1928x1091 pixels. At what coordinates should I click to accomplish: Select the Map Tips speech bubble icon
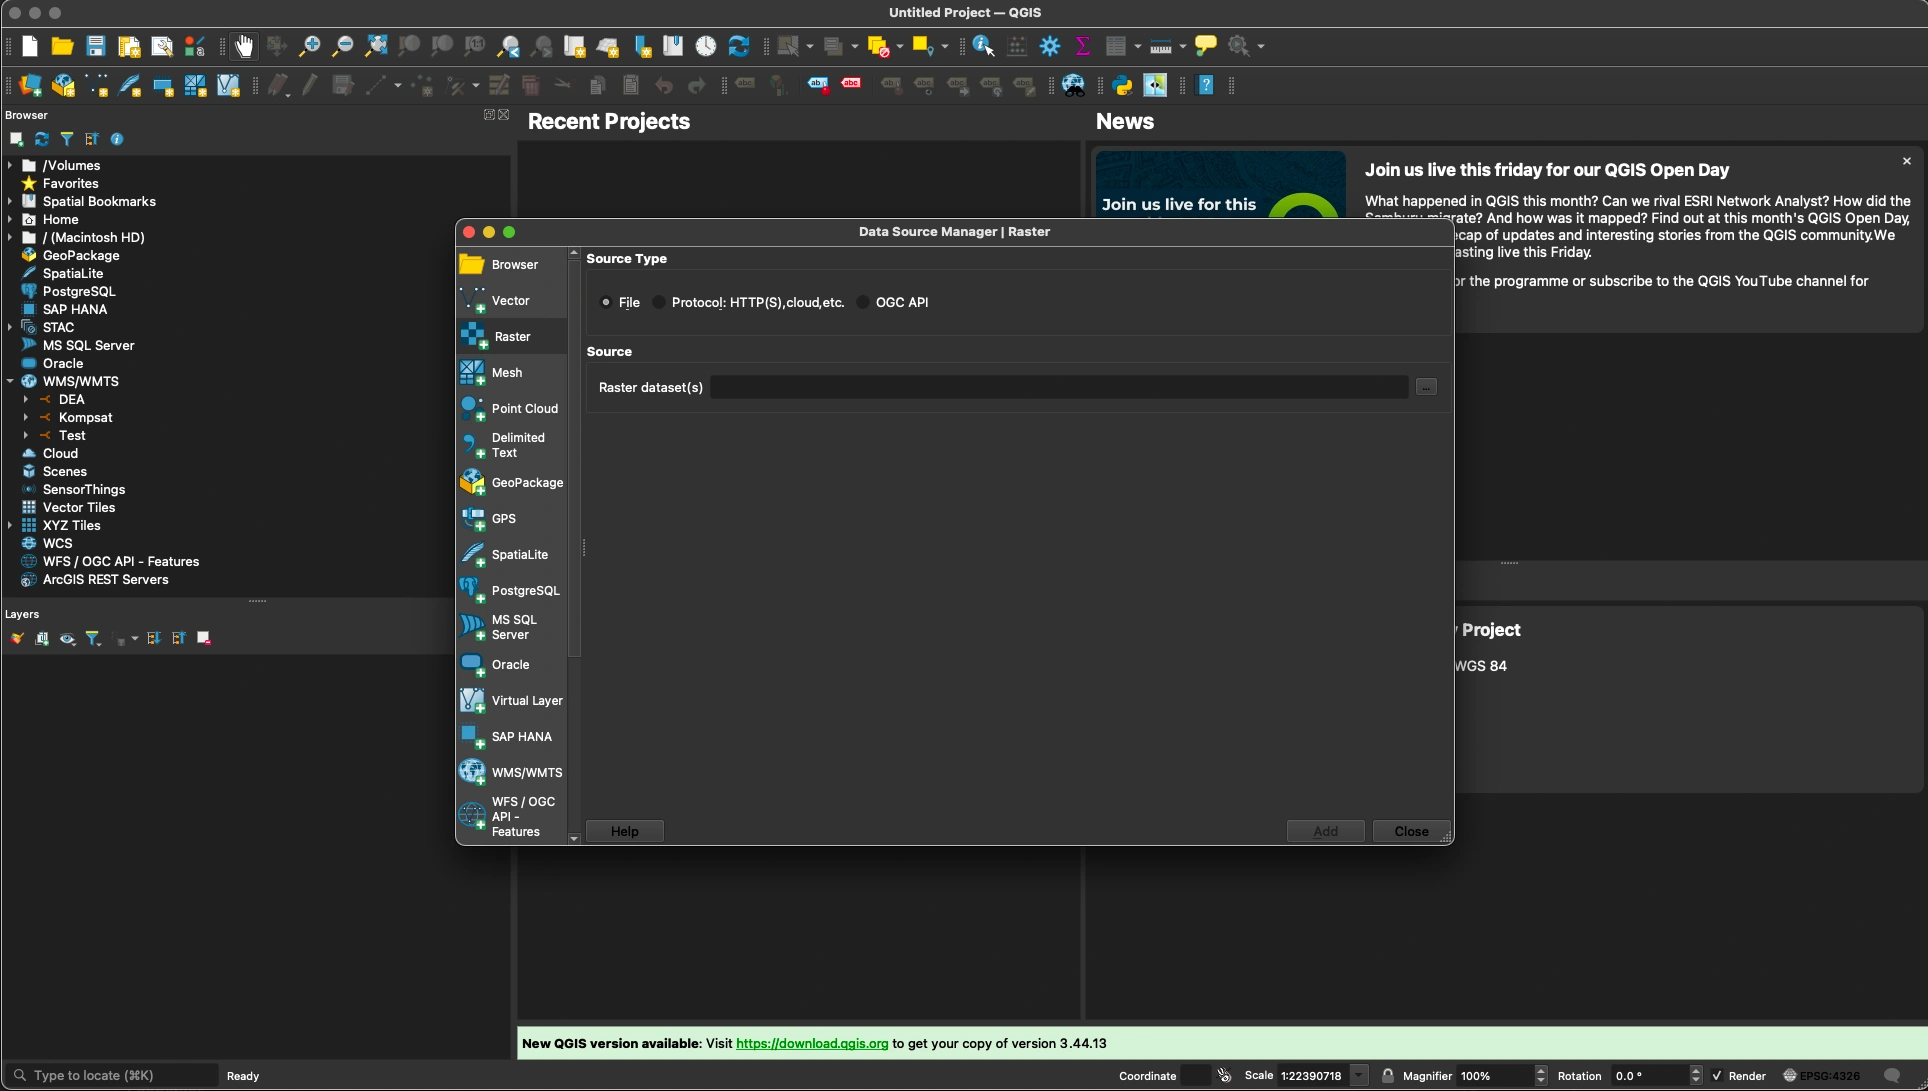1206,46
